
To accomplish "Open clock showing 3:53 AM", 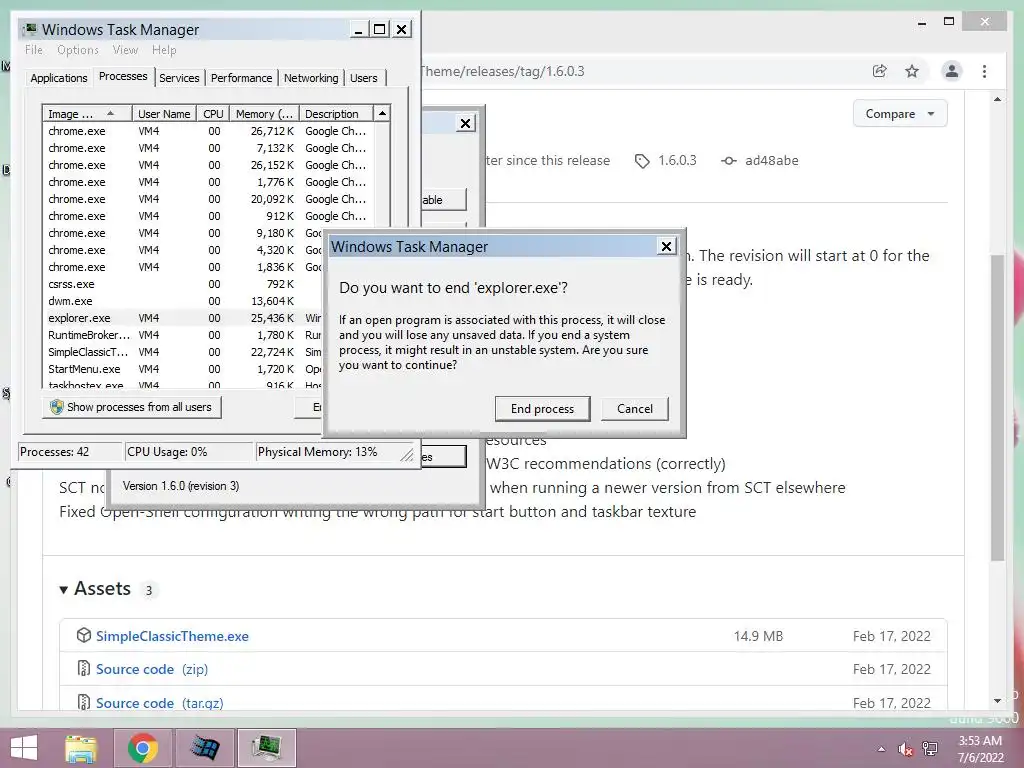I will coord(980,749).
